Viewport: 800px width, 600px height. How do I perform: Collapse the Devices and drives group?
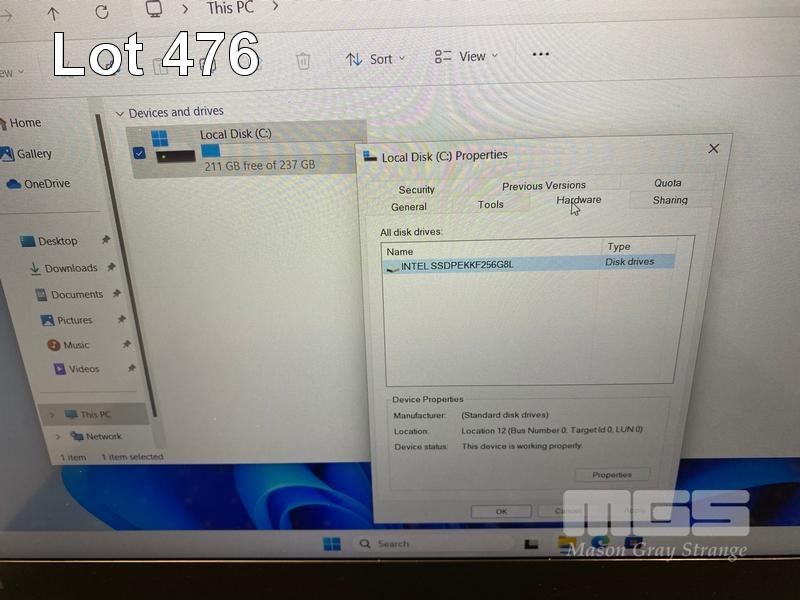[120, 114]
